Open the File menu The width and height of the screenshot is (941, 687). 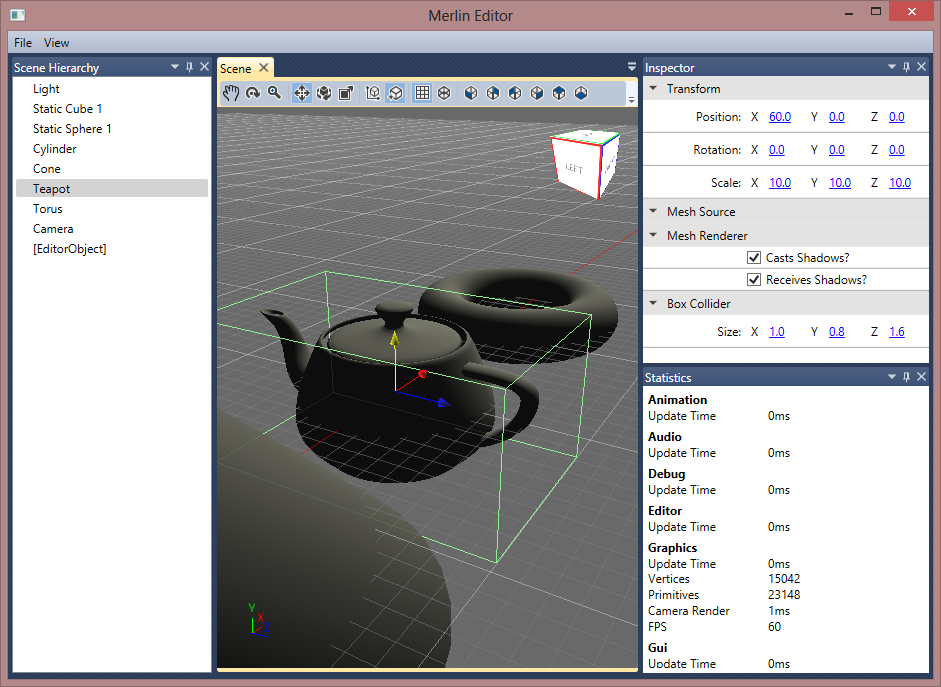pos(23,43)
